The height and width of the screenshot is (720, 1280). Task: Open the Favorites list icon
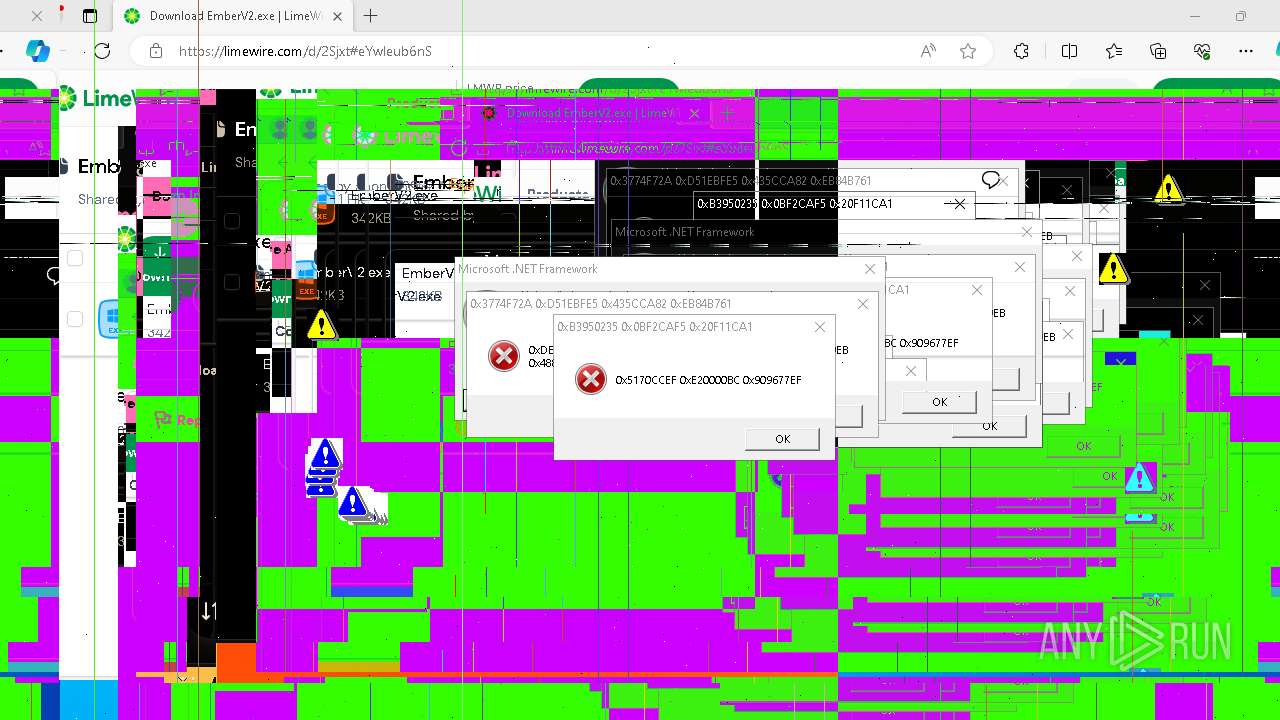[1114, 51]
